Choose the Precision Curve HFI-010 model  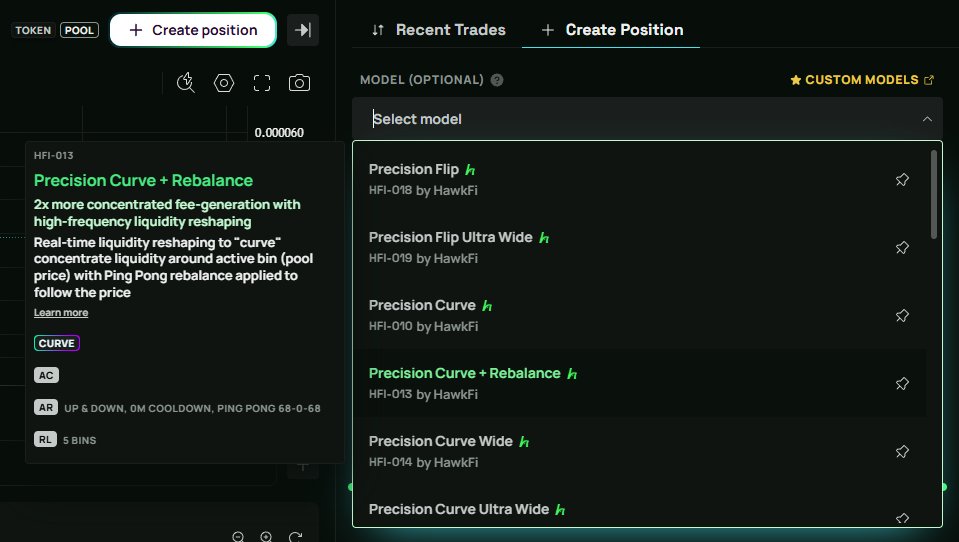[x=639, y=315]
